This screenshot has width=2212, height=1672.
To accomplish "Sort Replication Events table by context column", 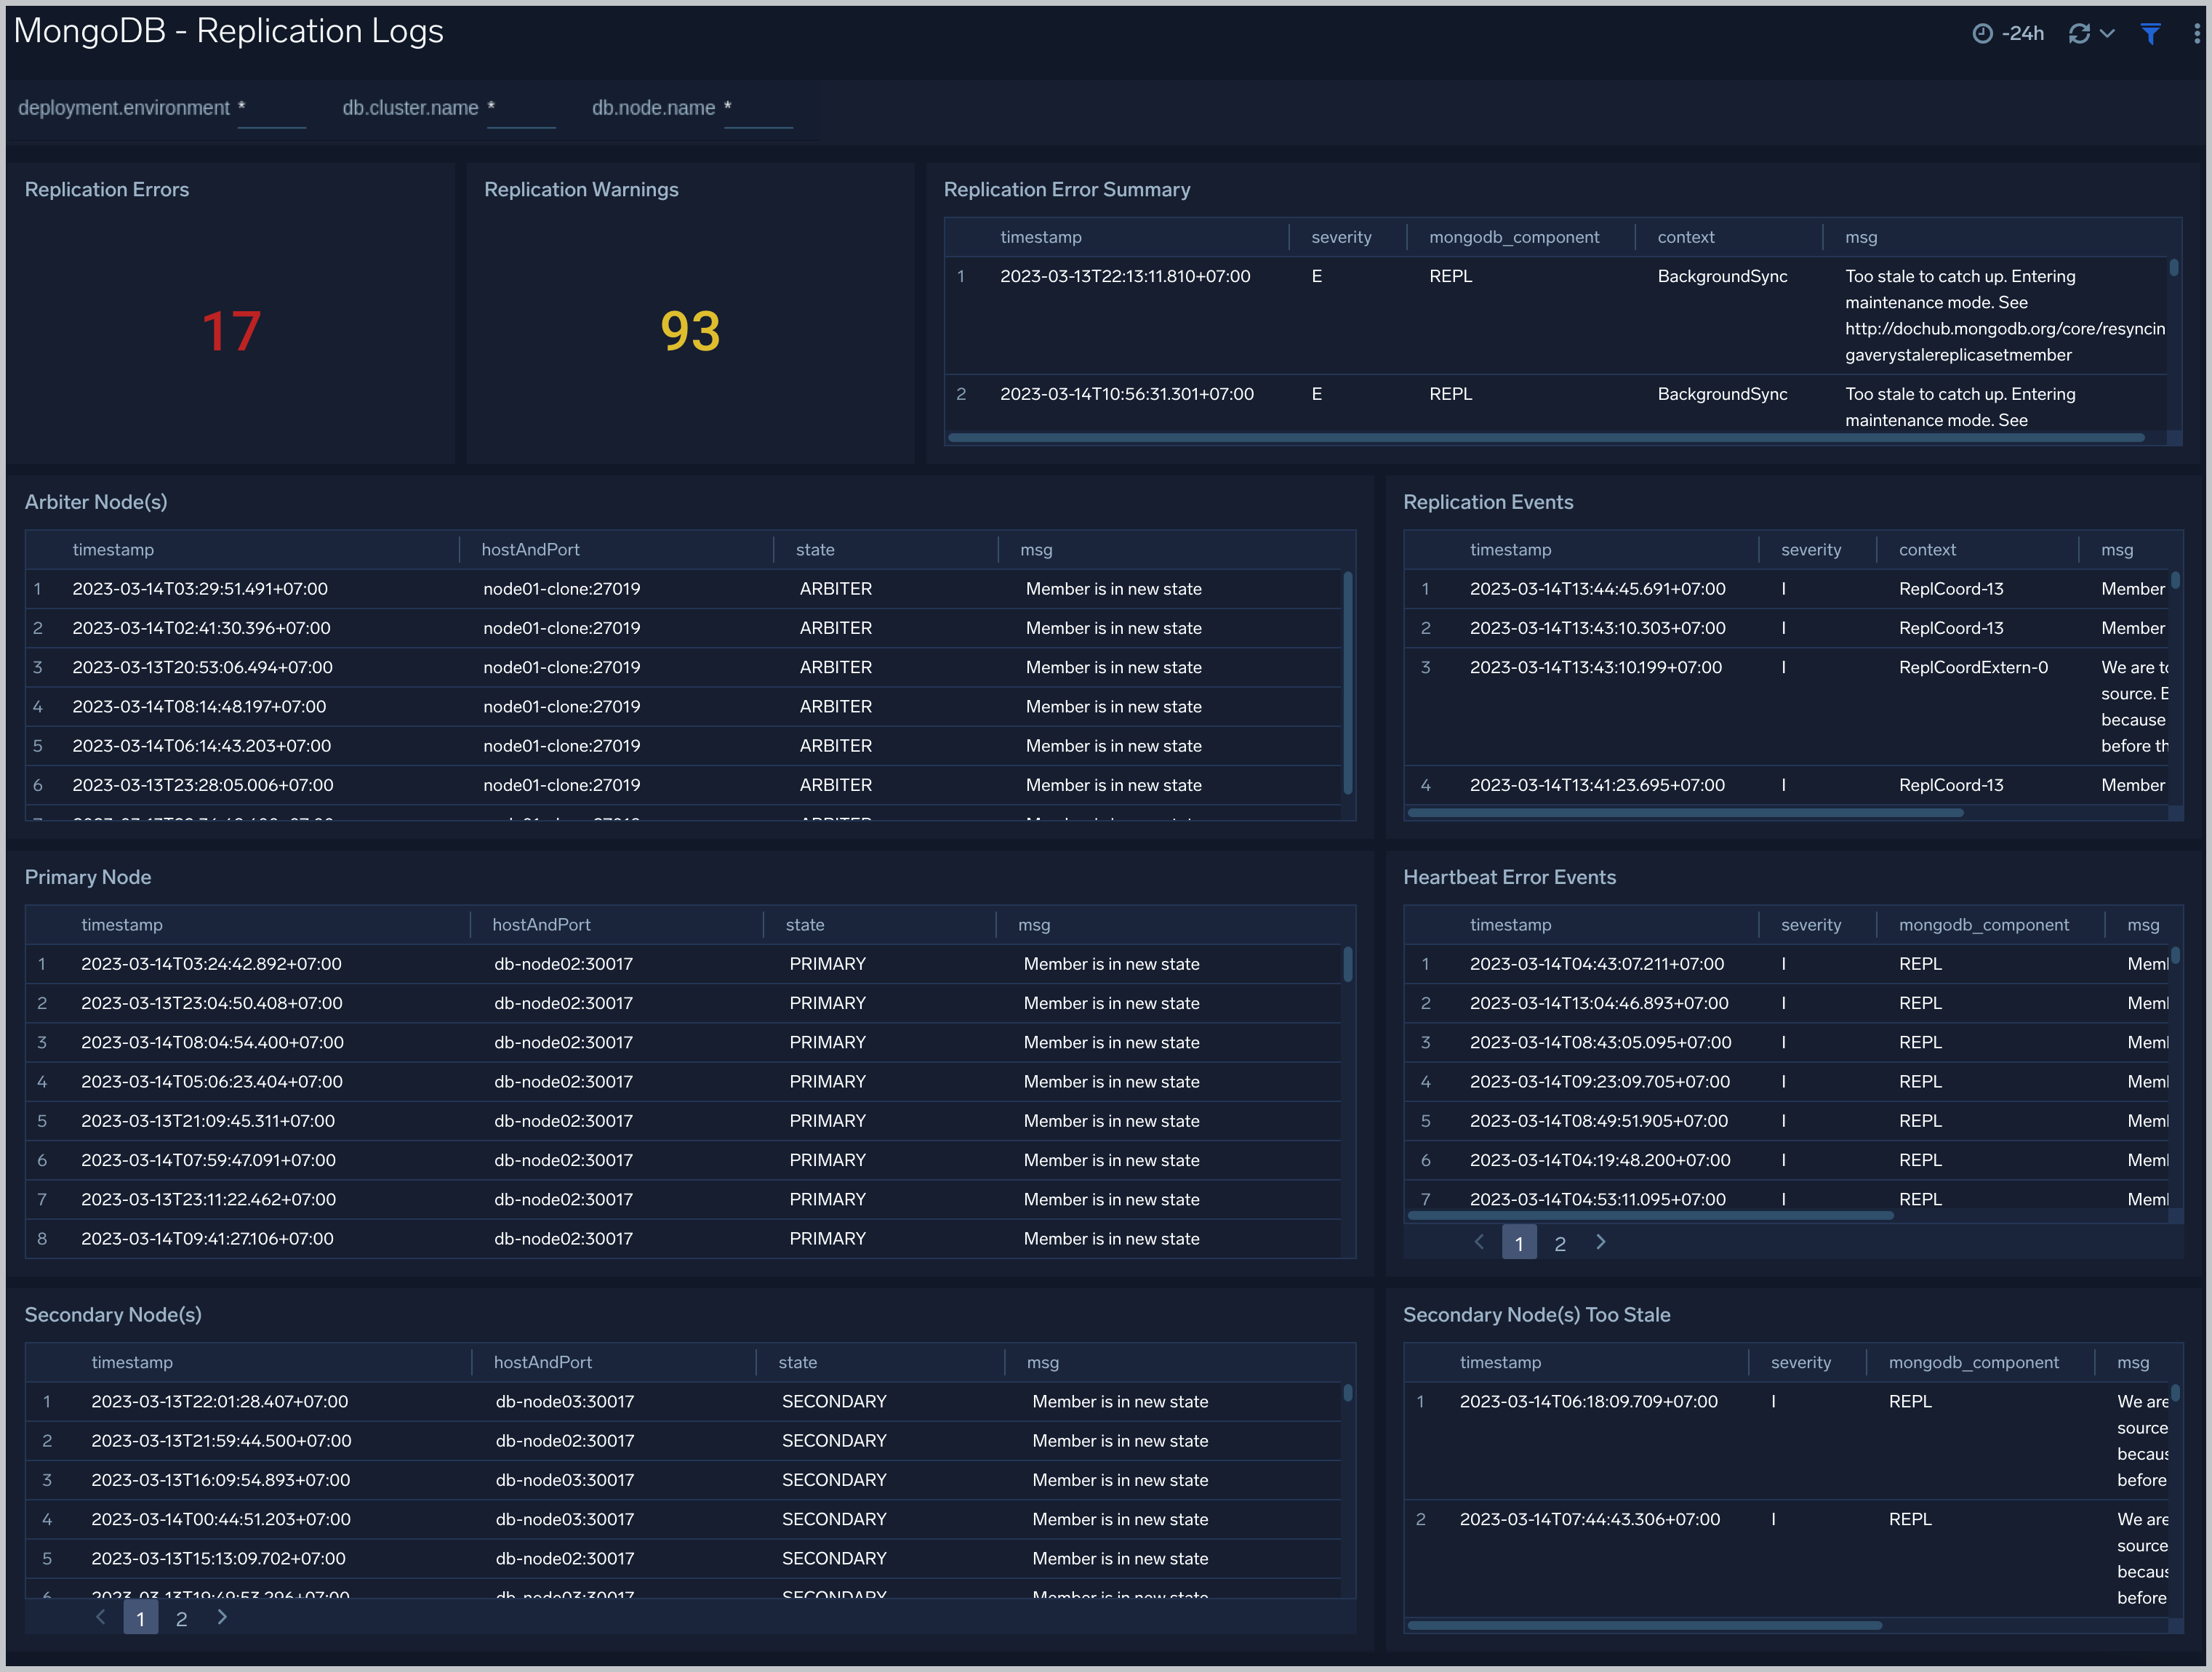I will pos(1927,550).
